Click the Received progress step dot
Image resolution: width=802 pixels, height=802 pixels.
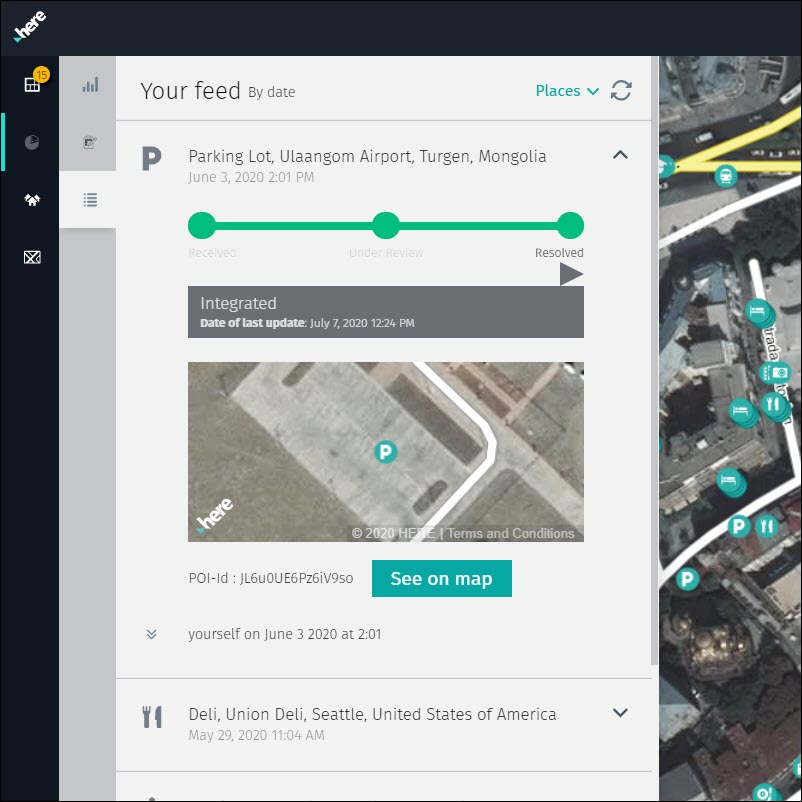202,226
